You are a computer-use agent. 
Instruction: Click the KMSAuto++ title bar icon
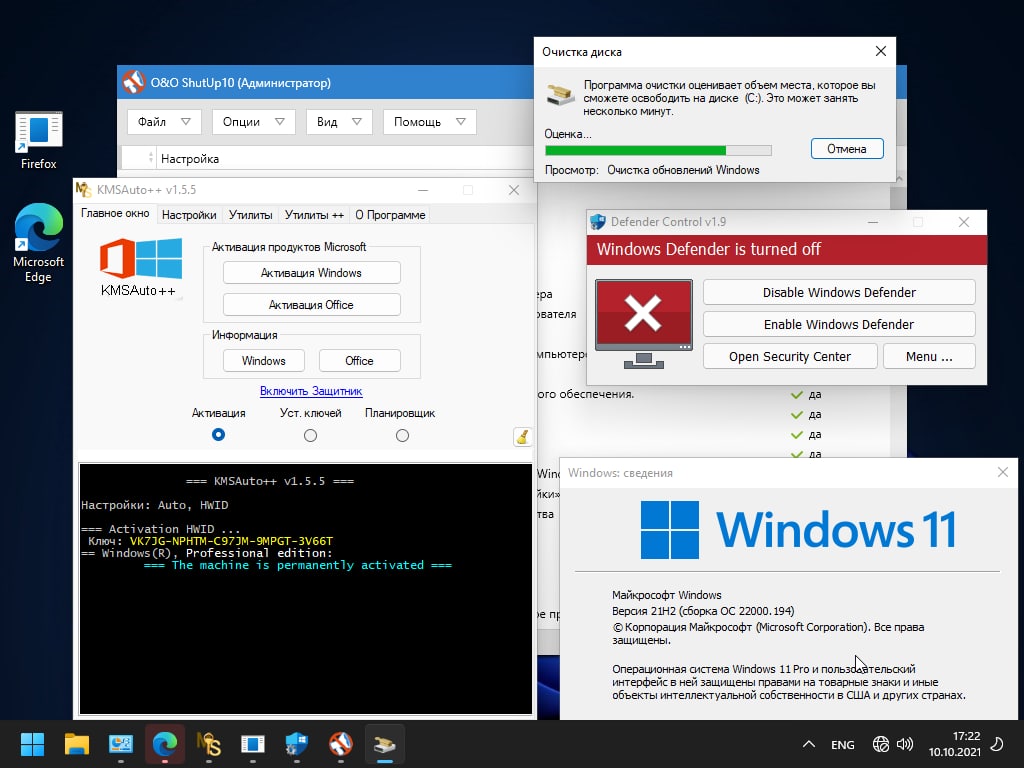click(84, 189)
